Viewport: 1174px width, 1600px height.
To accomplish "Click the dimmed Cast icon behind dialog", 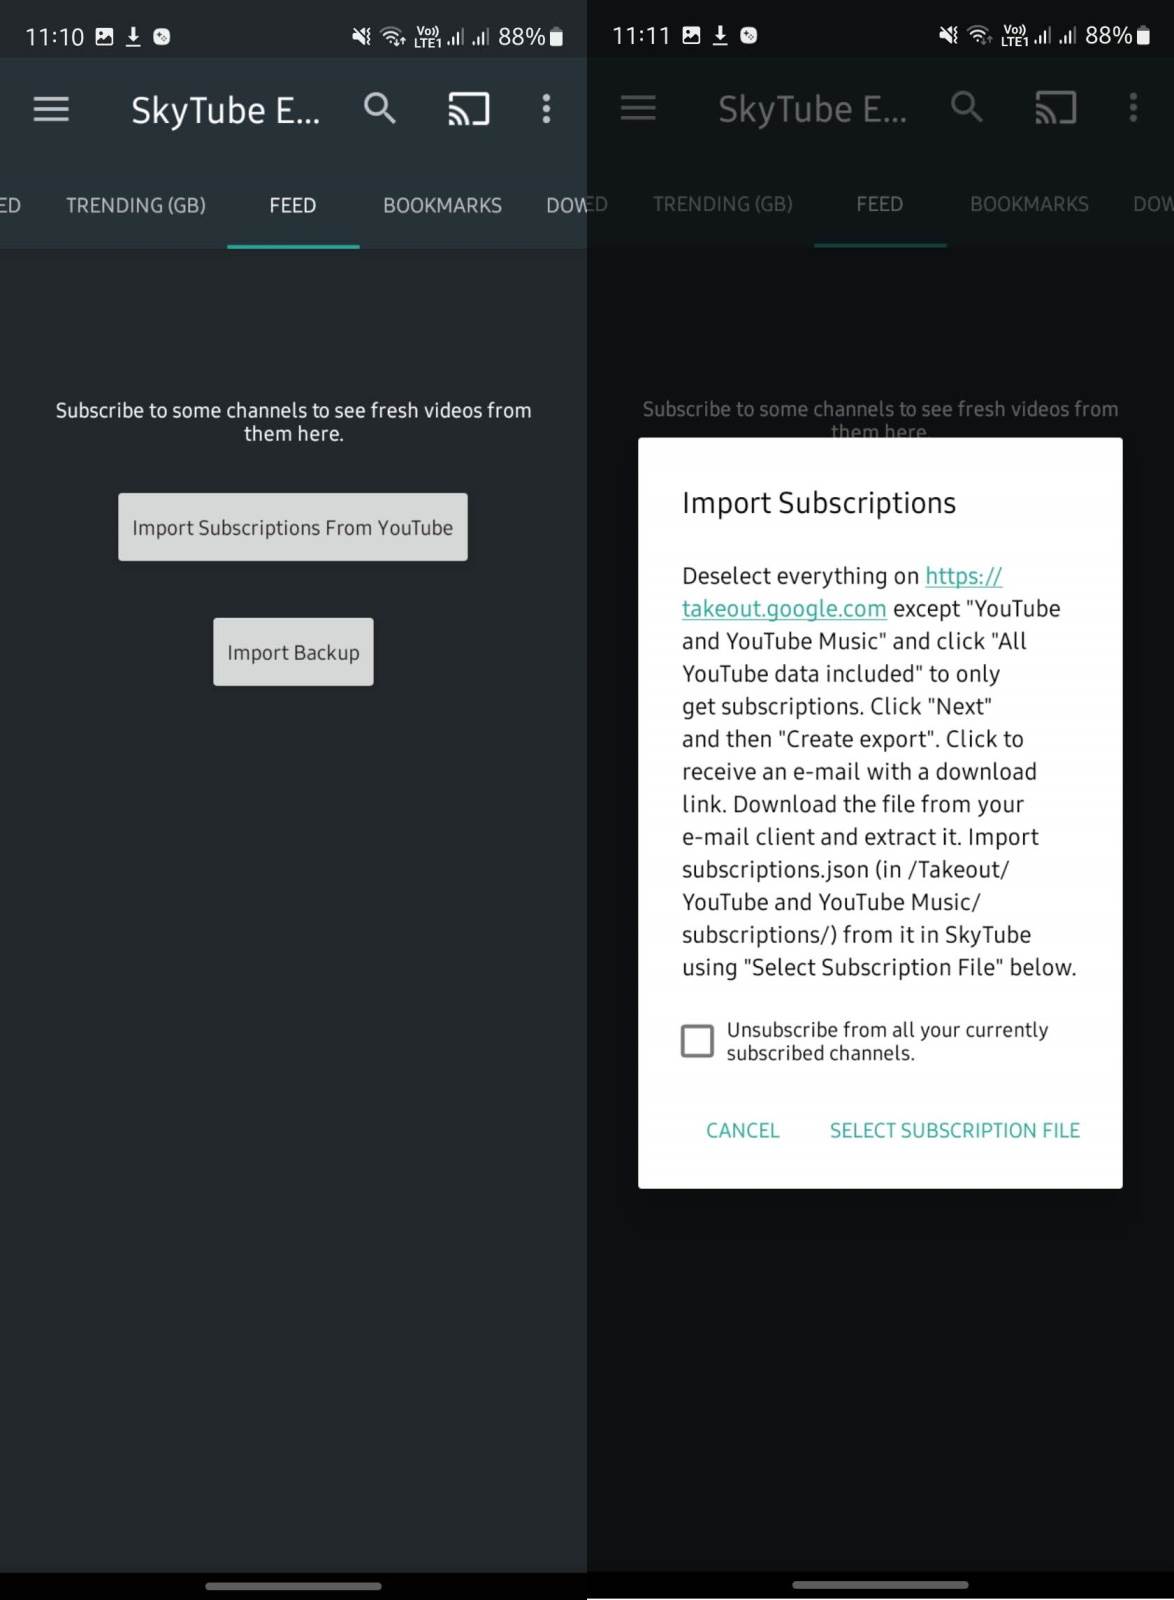I will 1055,108.
